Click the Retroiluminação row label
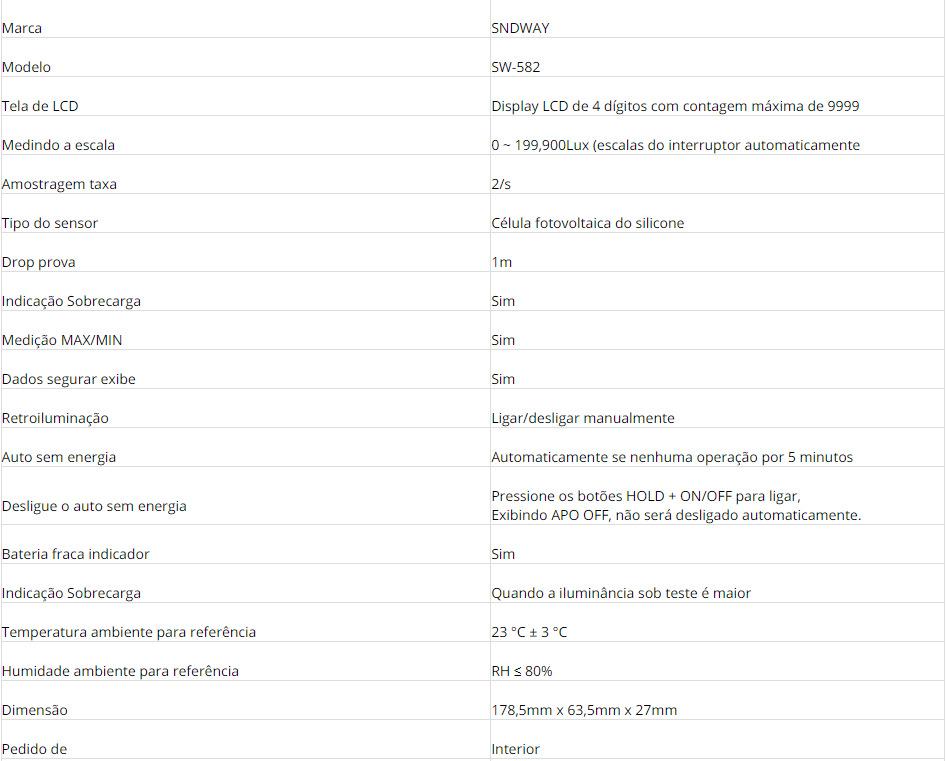Viewport: 947px width, 761px height. [55, 418]
